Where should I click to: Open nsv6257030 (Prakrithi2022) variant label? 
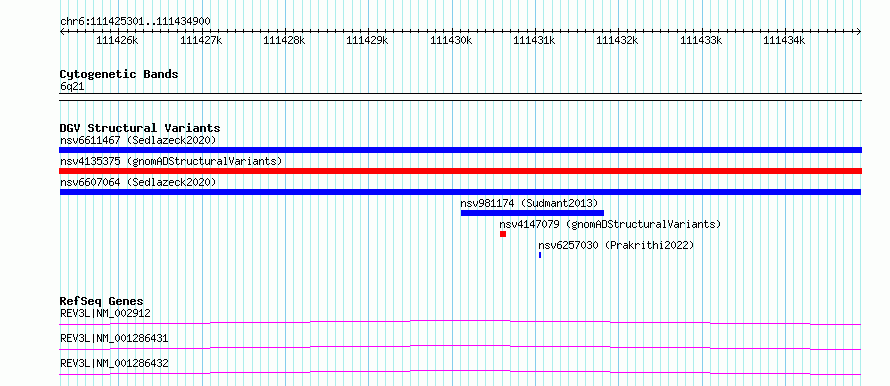[616, 245]
